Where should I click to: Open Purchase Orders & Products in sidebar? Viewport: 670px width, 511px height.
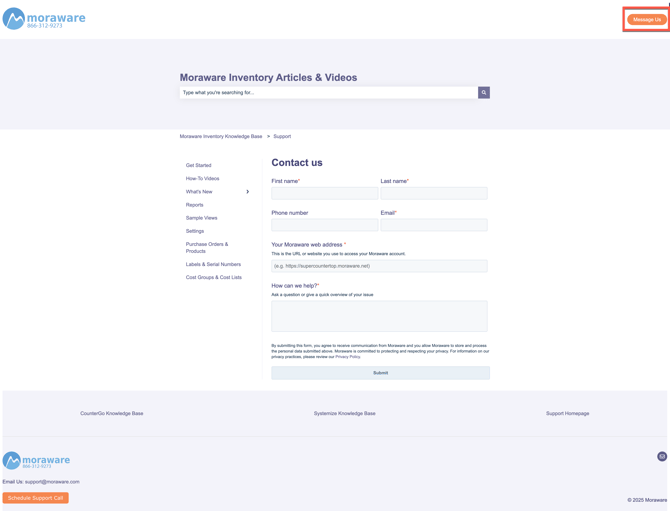207,247
